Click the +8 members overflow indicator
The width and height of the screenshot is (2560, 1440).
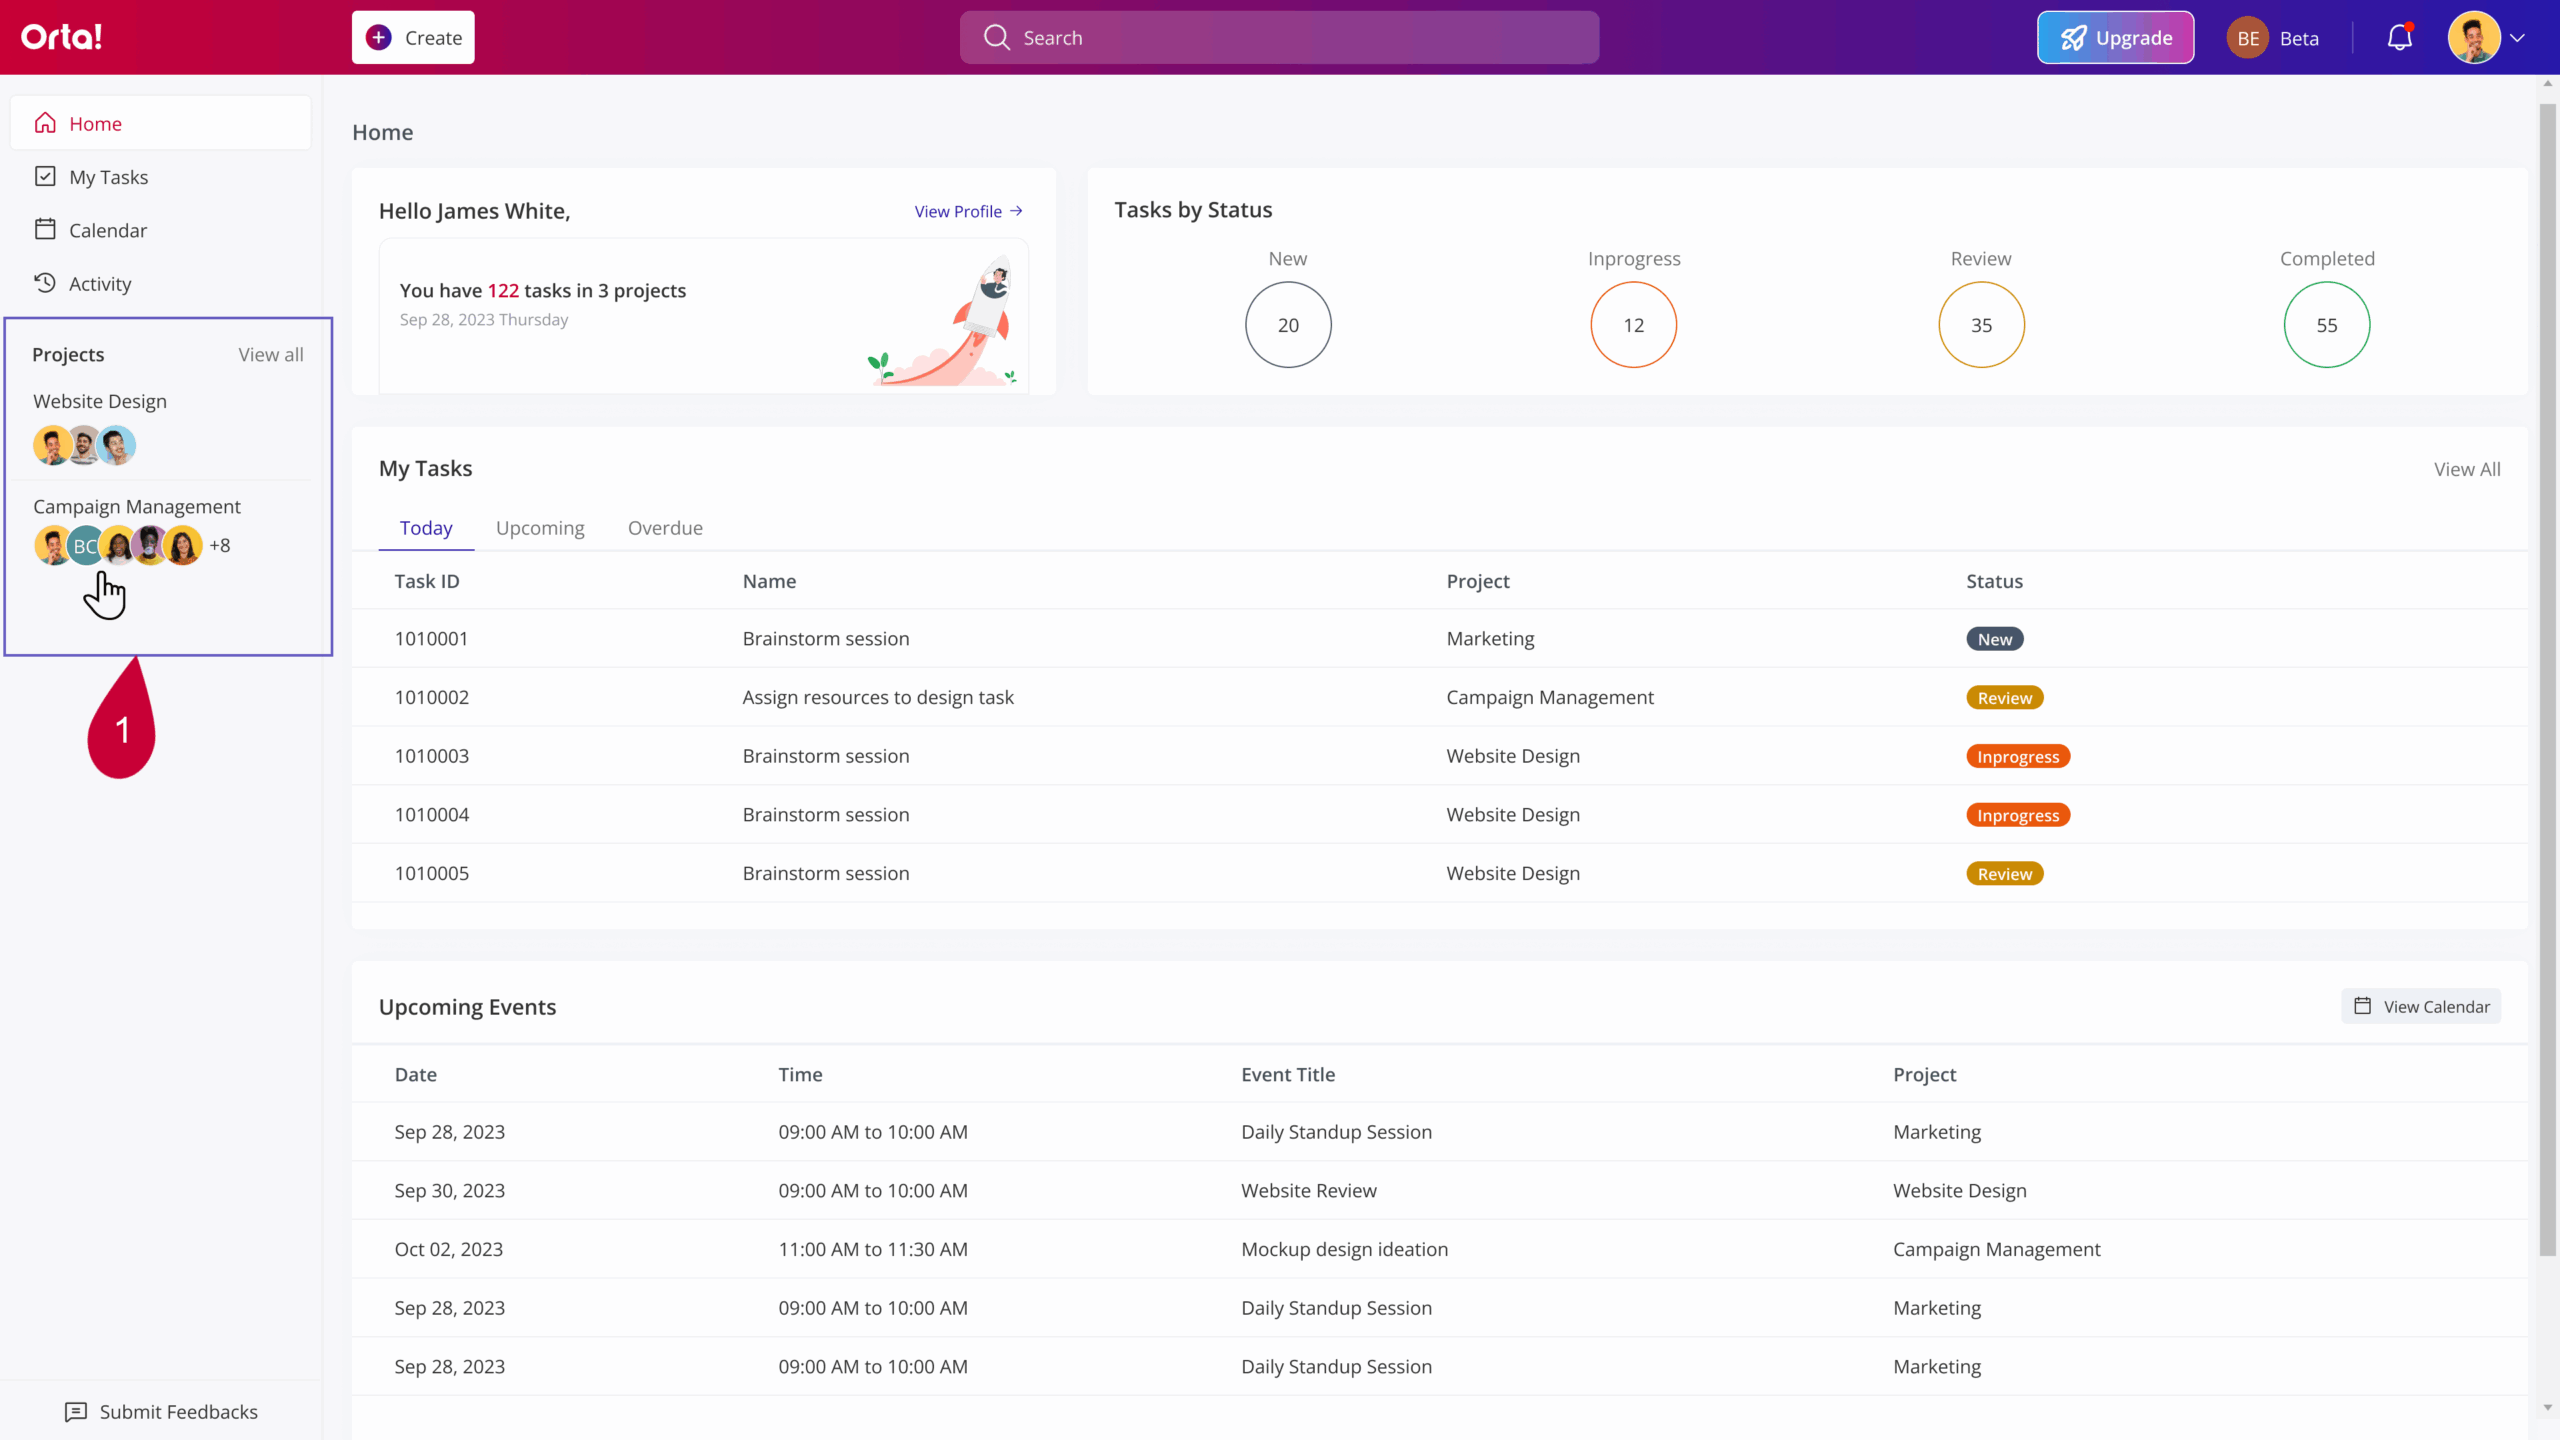[x=220, y=545]
